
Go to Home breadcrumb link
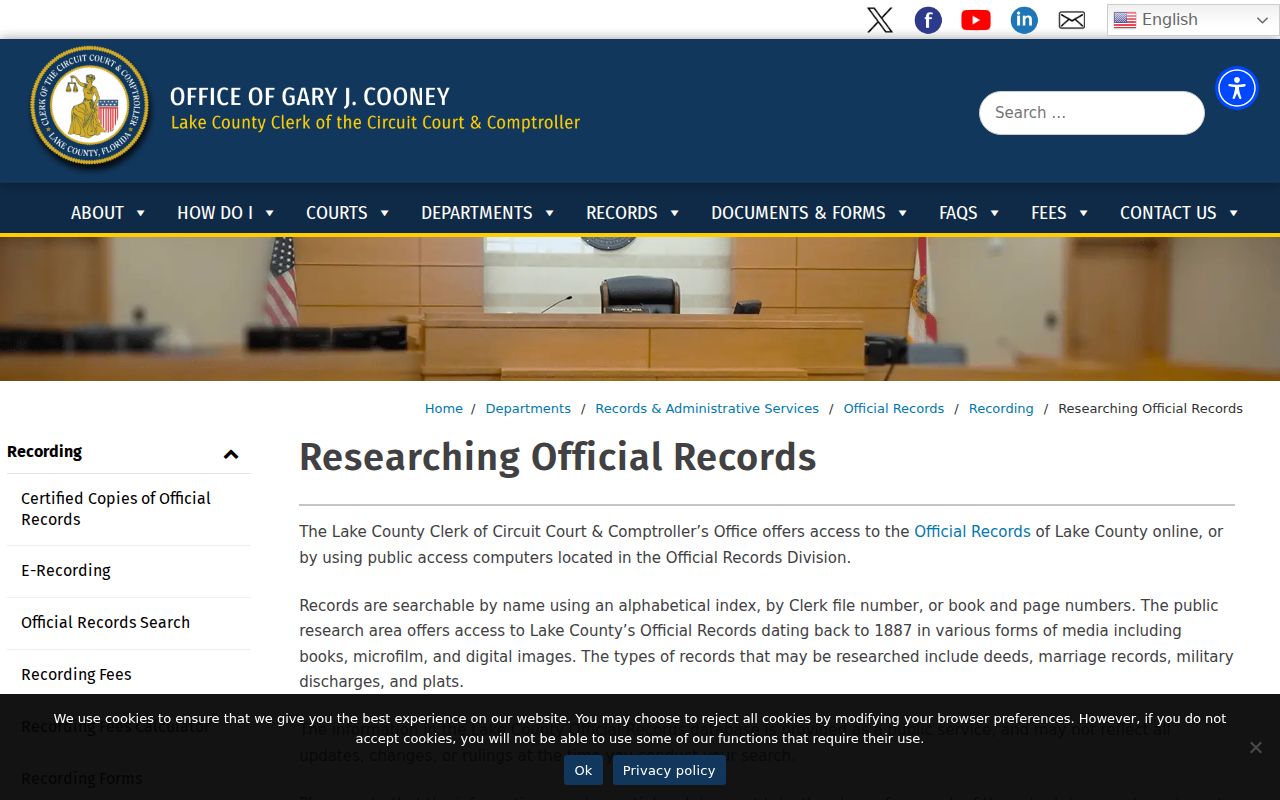tap(444, 408)
